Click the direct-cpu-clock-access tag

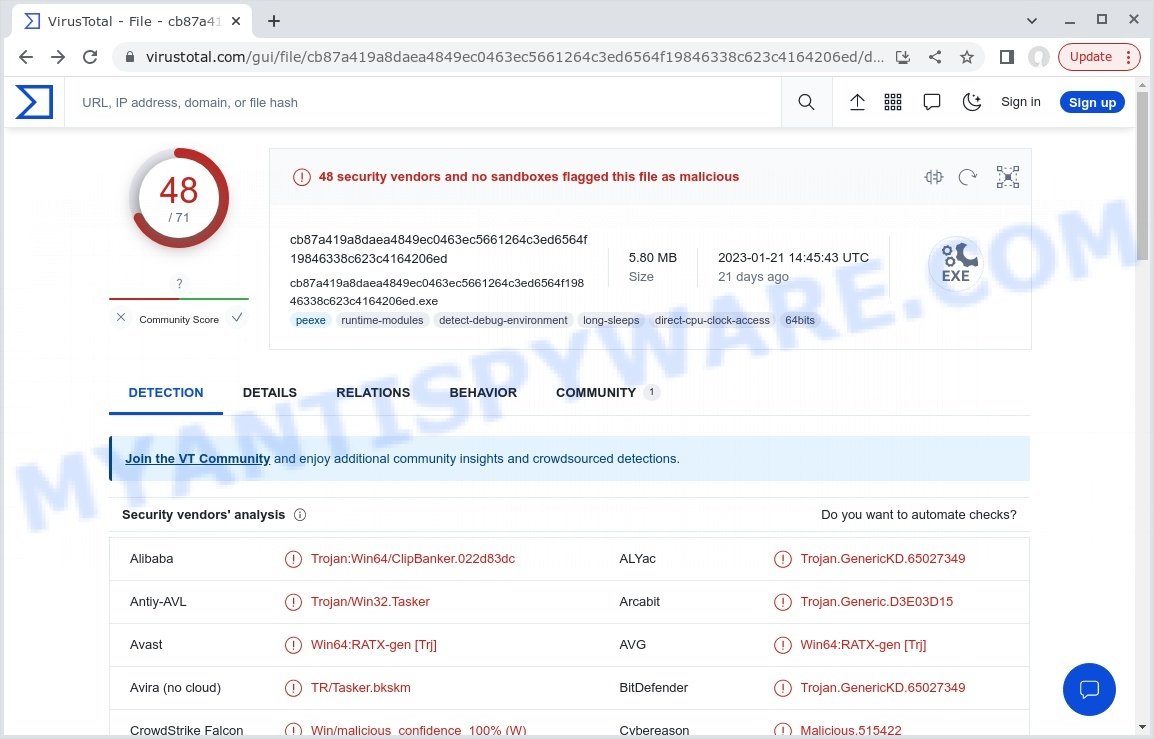[712, 320]
